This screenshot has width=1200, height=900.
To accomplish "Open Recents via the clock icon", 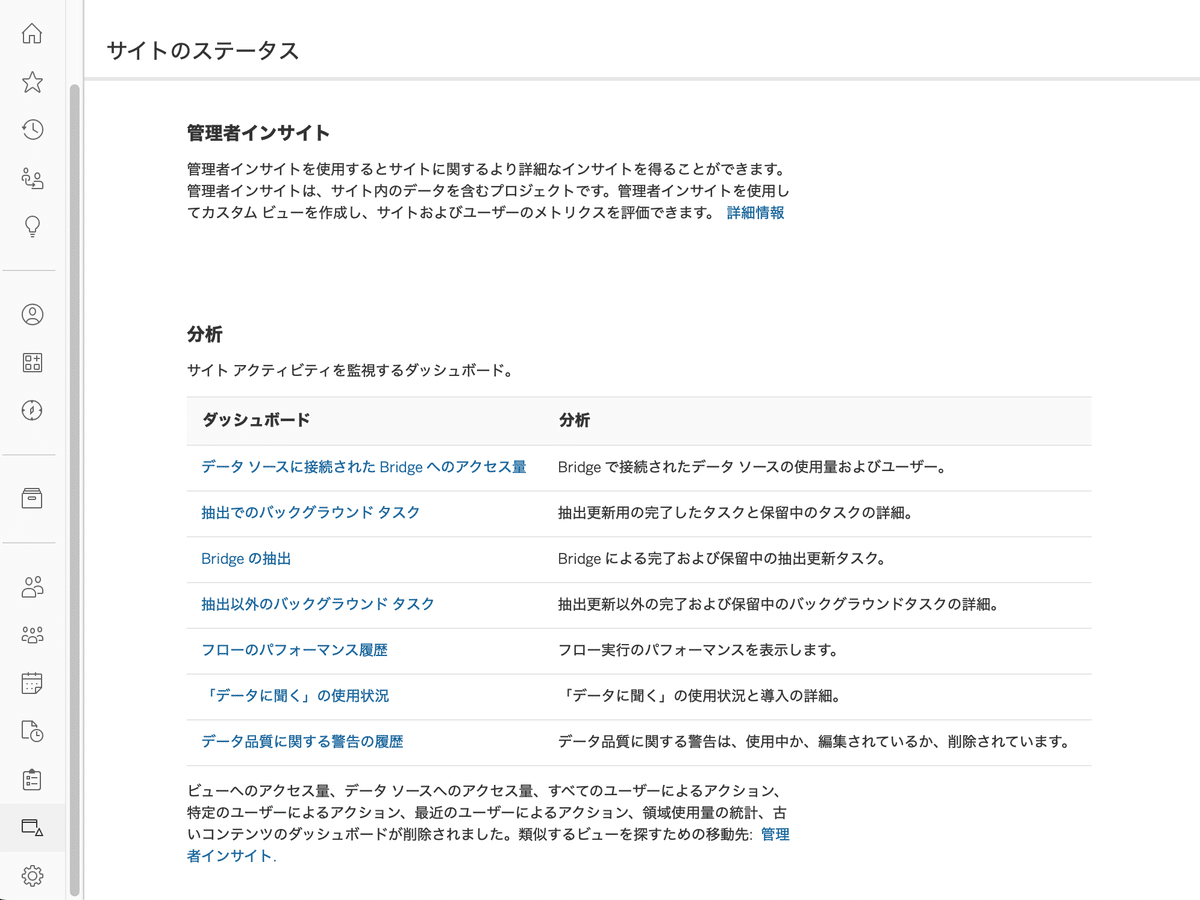I will coord(32,130).
